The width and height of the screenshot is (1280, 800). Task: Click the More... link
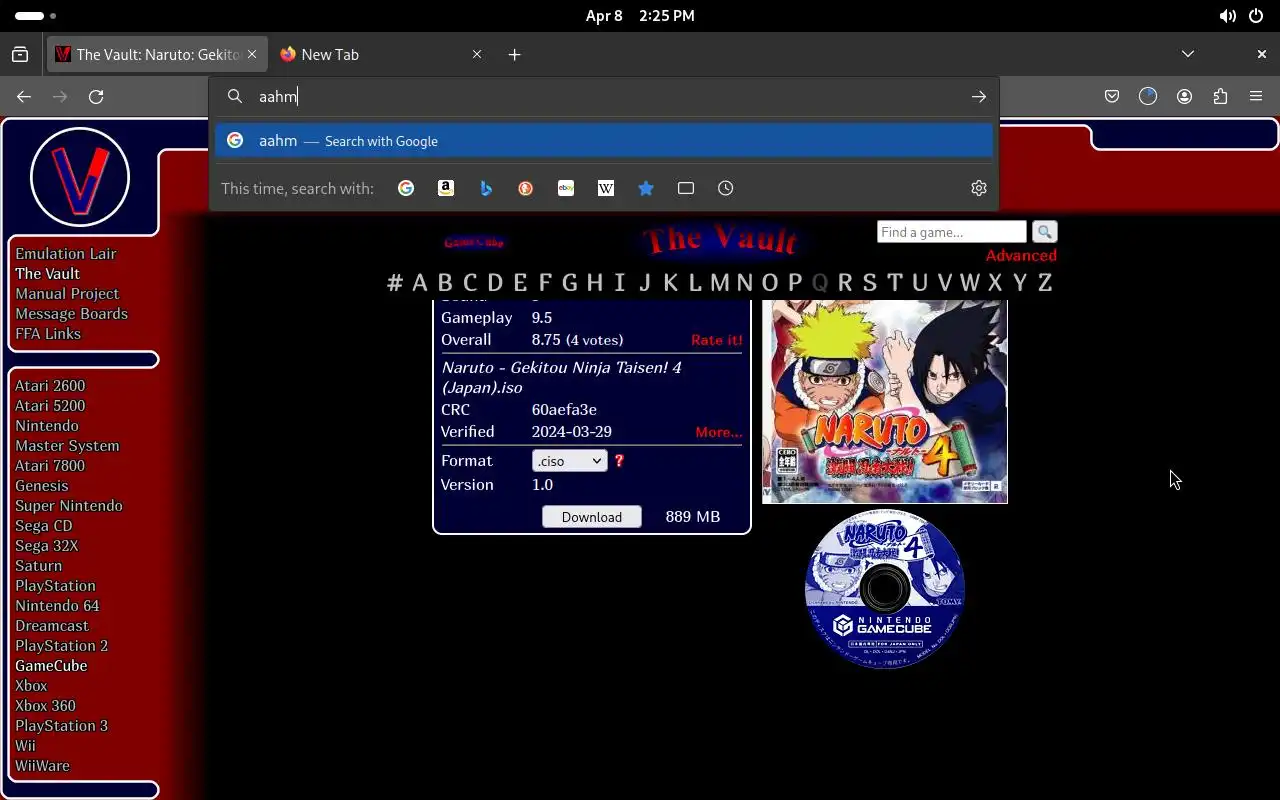click(719, 432)
